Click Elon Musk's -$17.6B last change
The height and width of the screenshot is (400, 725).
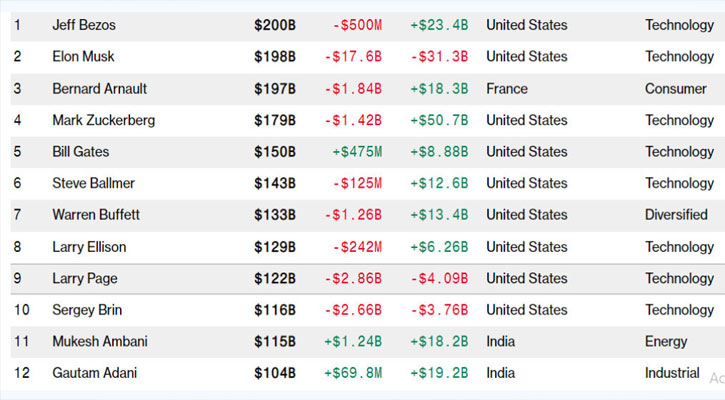(351, 57)
